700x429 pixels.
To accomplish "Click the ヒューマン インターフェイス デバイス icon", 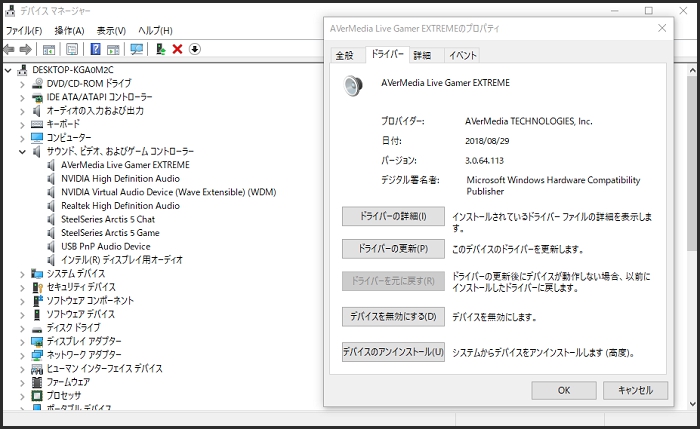I will pyautogui.click(x=37, y=369).
